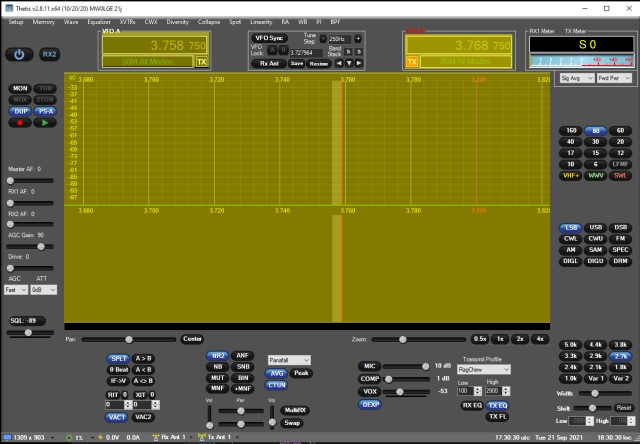Open the Diversity menu
Screen dimensions: 640x444
pos(178,22)
